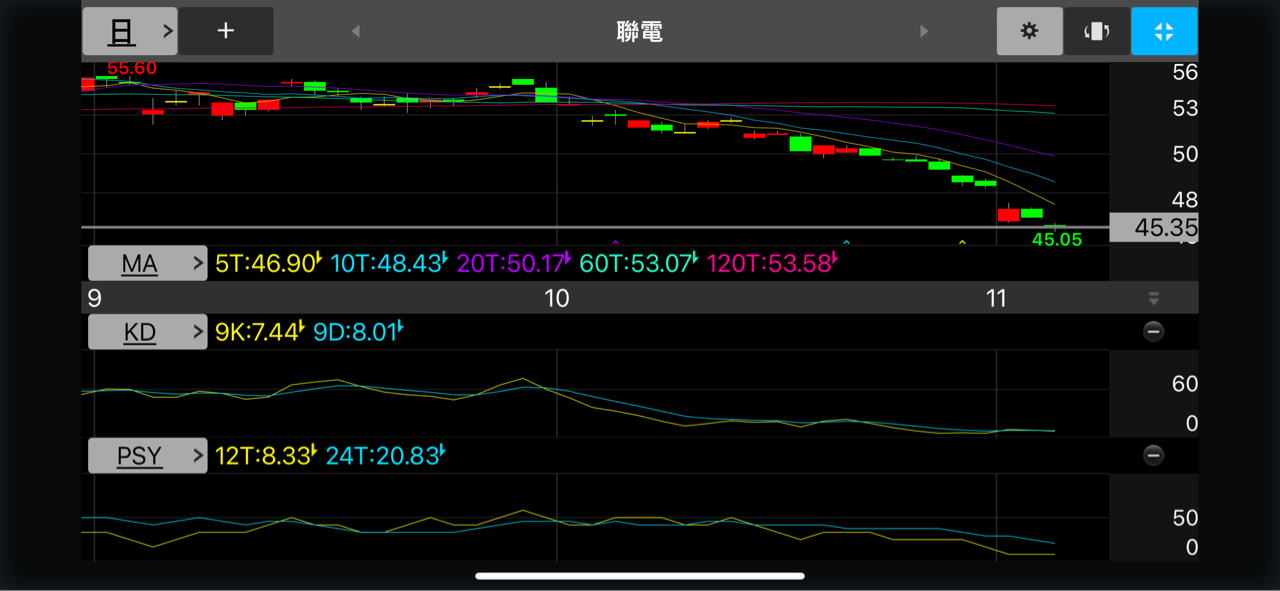Screen dimensions: 1280x591
Task: Remove the PSY indicator panel with minus icon
Action: 1153,456
